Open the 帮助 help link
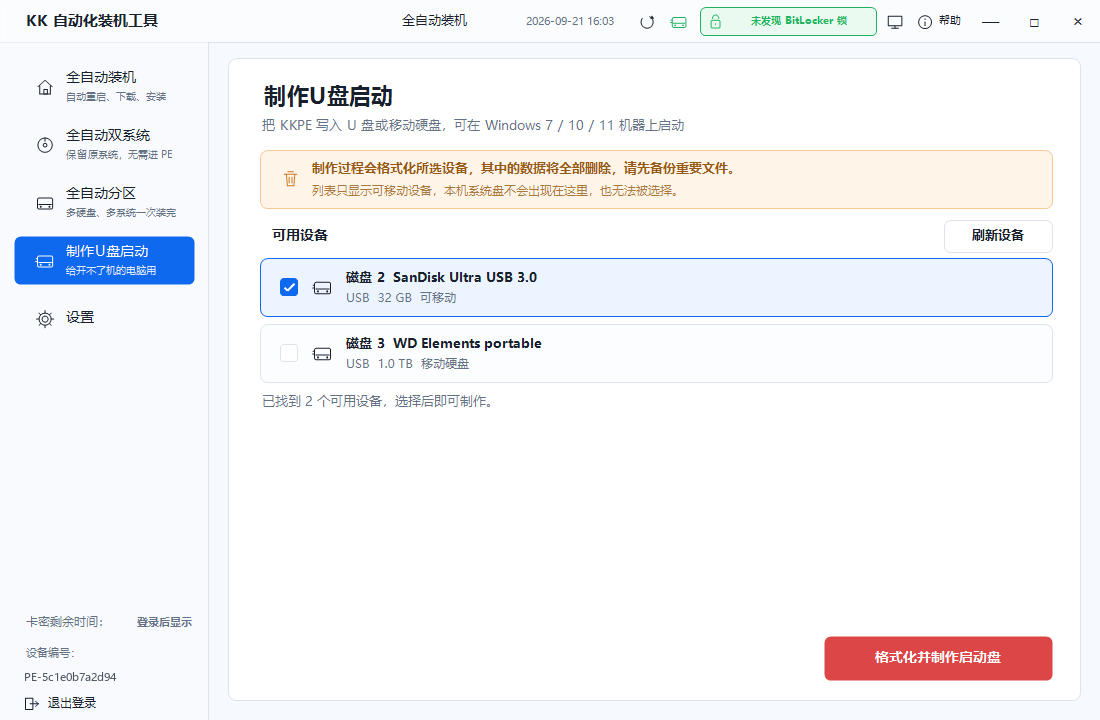The image size is (1100, 720). click(x=950, y=21)
